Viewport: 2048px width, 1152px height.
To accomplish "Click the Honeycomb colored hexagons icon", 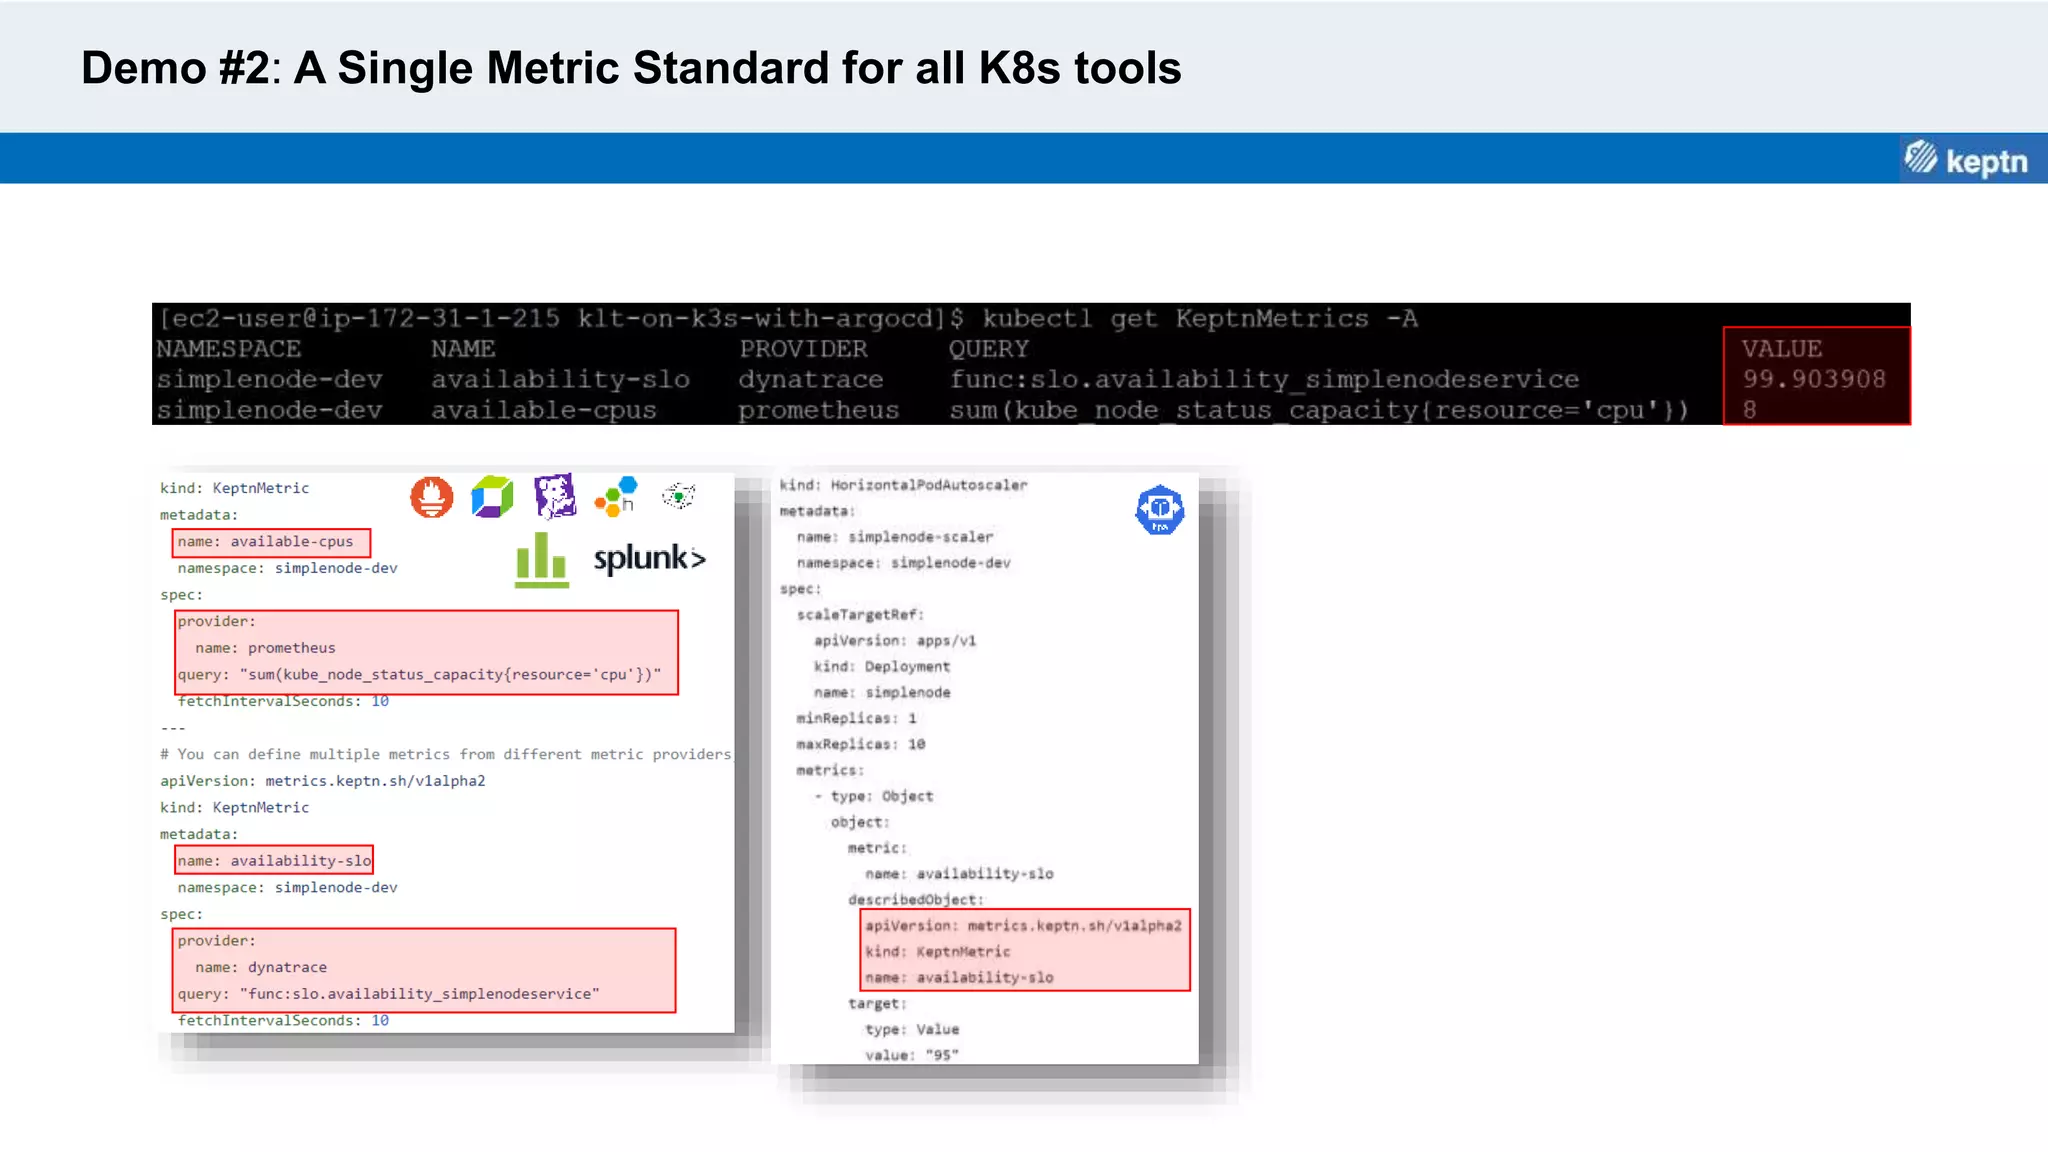I will click(x=616, y=496).
